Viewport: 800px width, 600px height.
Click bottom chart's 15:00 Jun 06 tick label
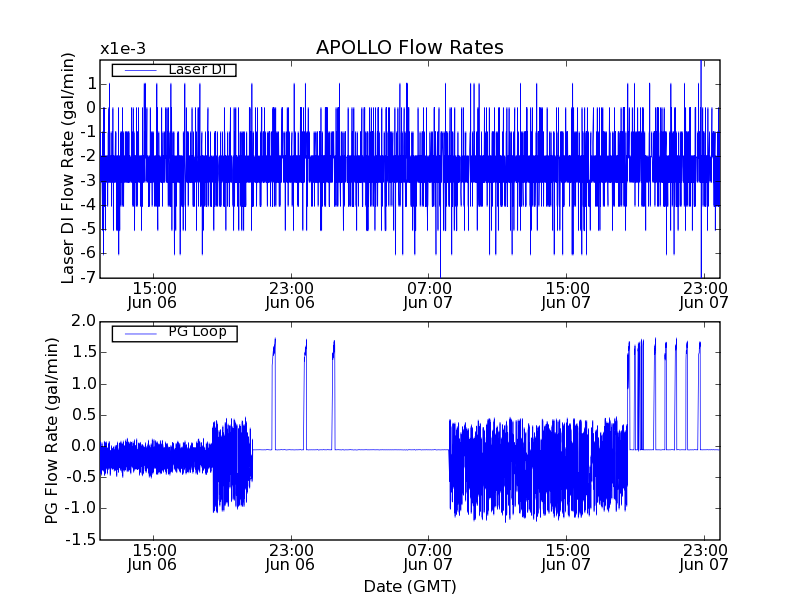tap(153, 558)
